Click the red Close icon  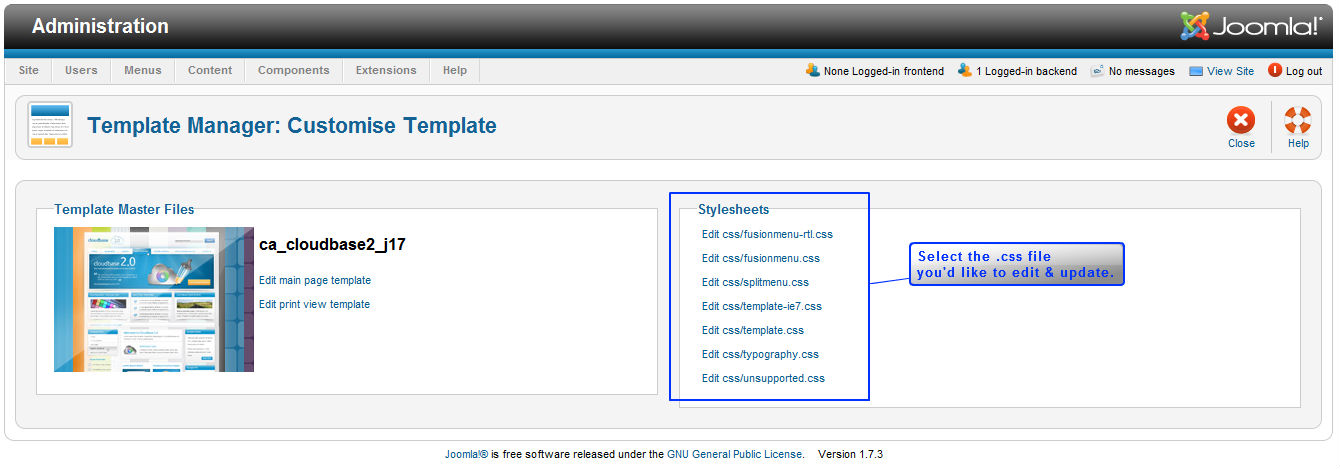[1241, 121]
